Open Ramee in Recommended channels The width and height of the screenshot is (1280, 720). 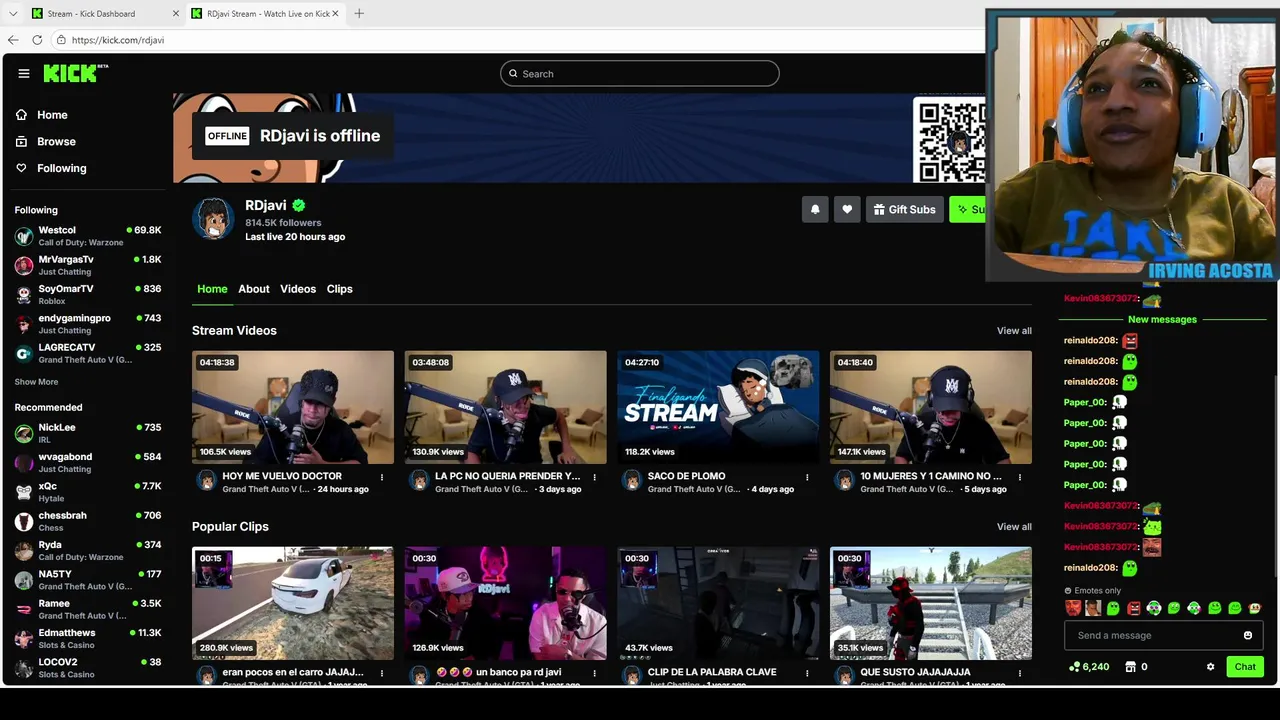(x=88, y=609)
